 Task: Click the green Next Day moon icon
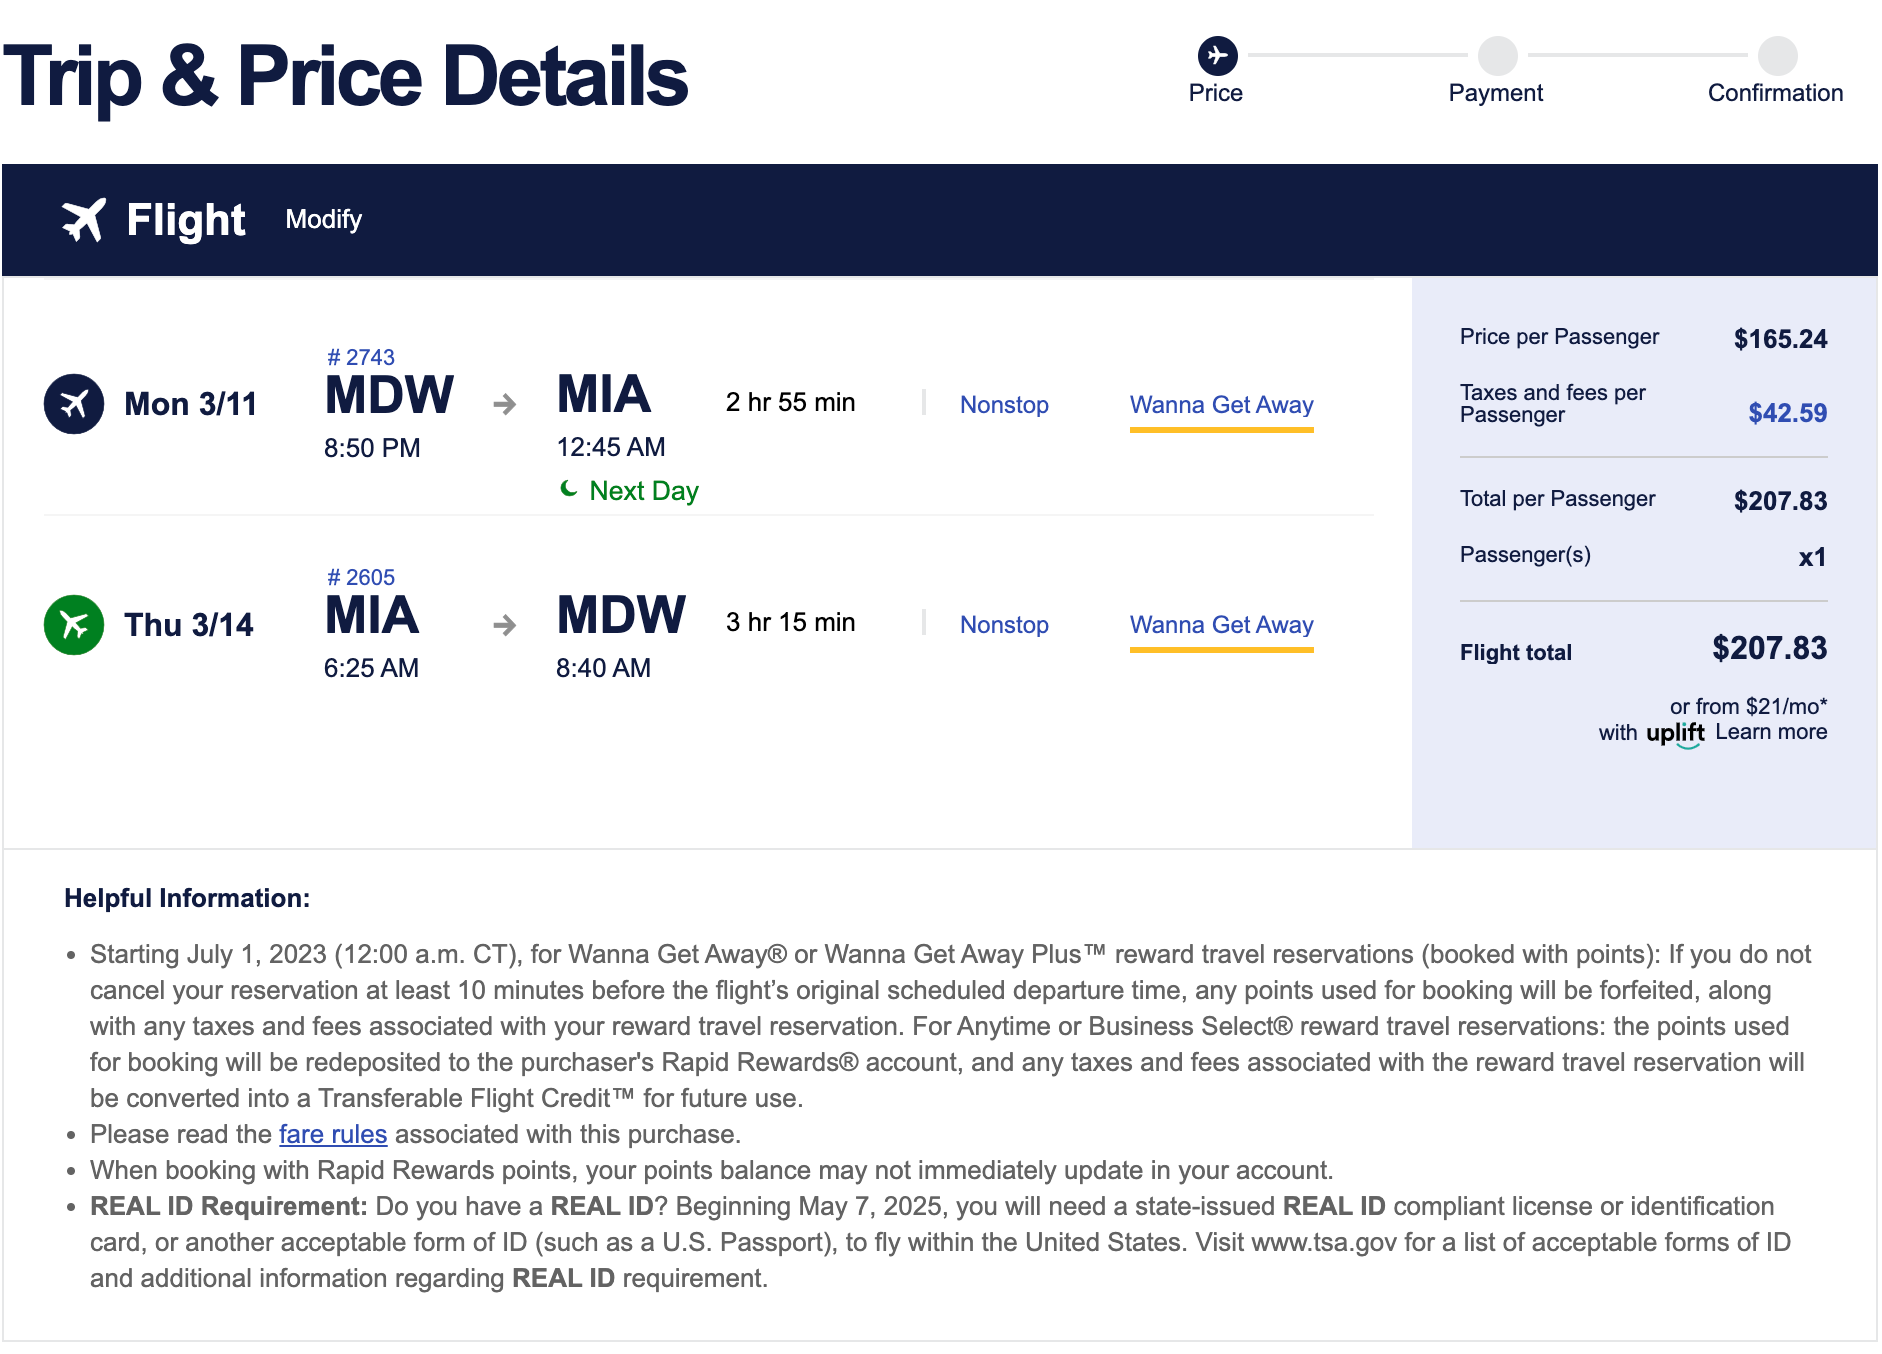click(569, 489)
